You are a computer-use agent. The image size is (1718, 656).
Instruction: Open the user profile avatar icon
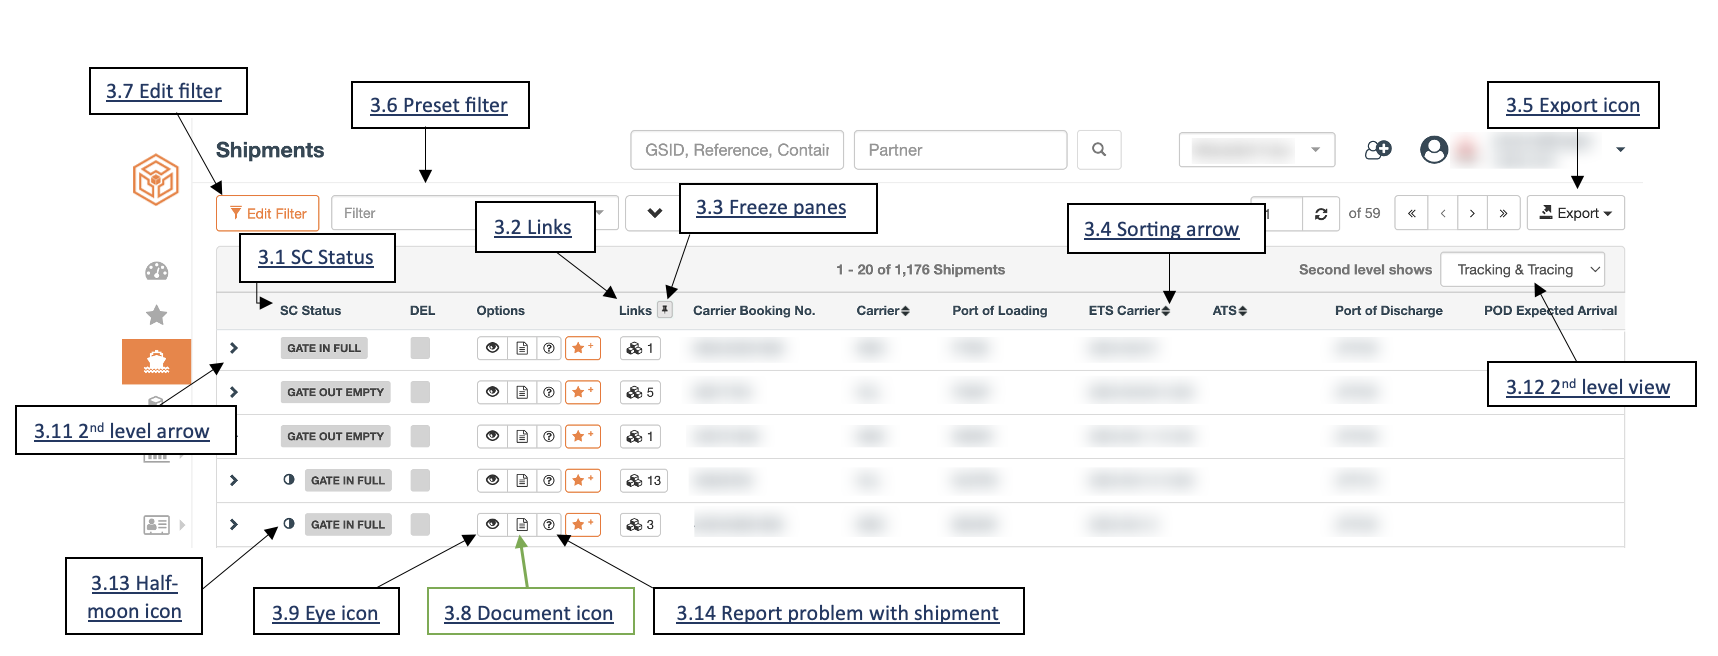tap(1434, 150)
